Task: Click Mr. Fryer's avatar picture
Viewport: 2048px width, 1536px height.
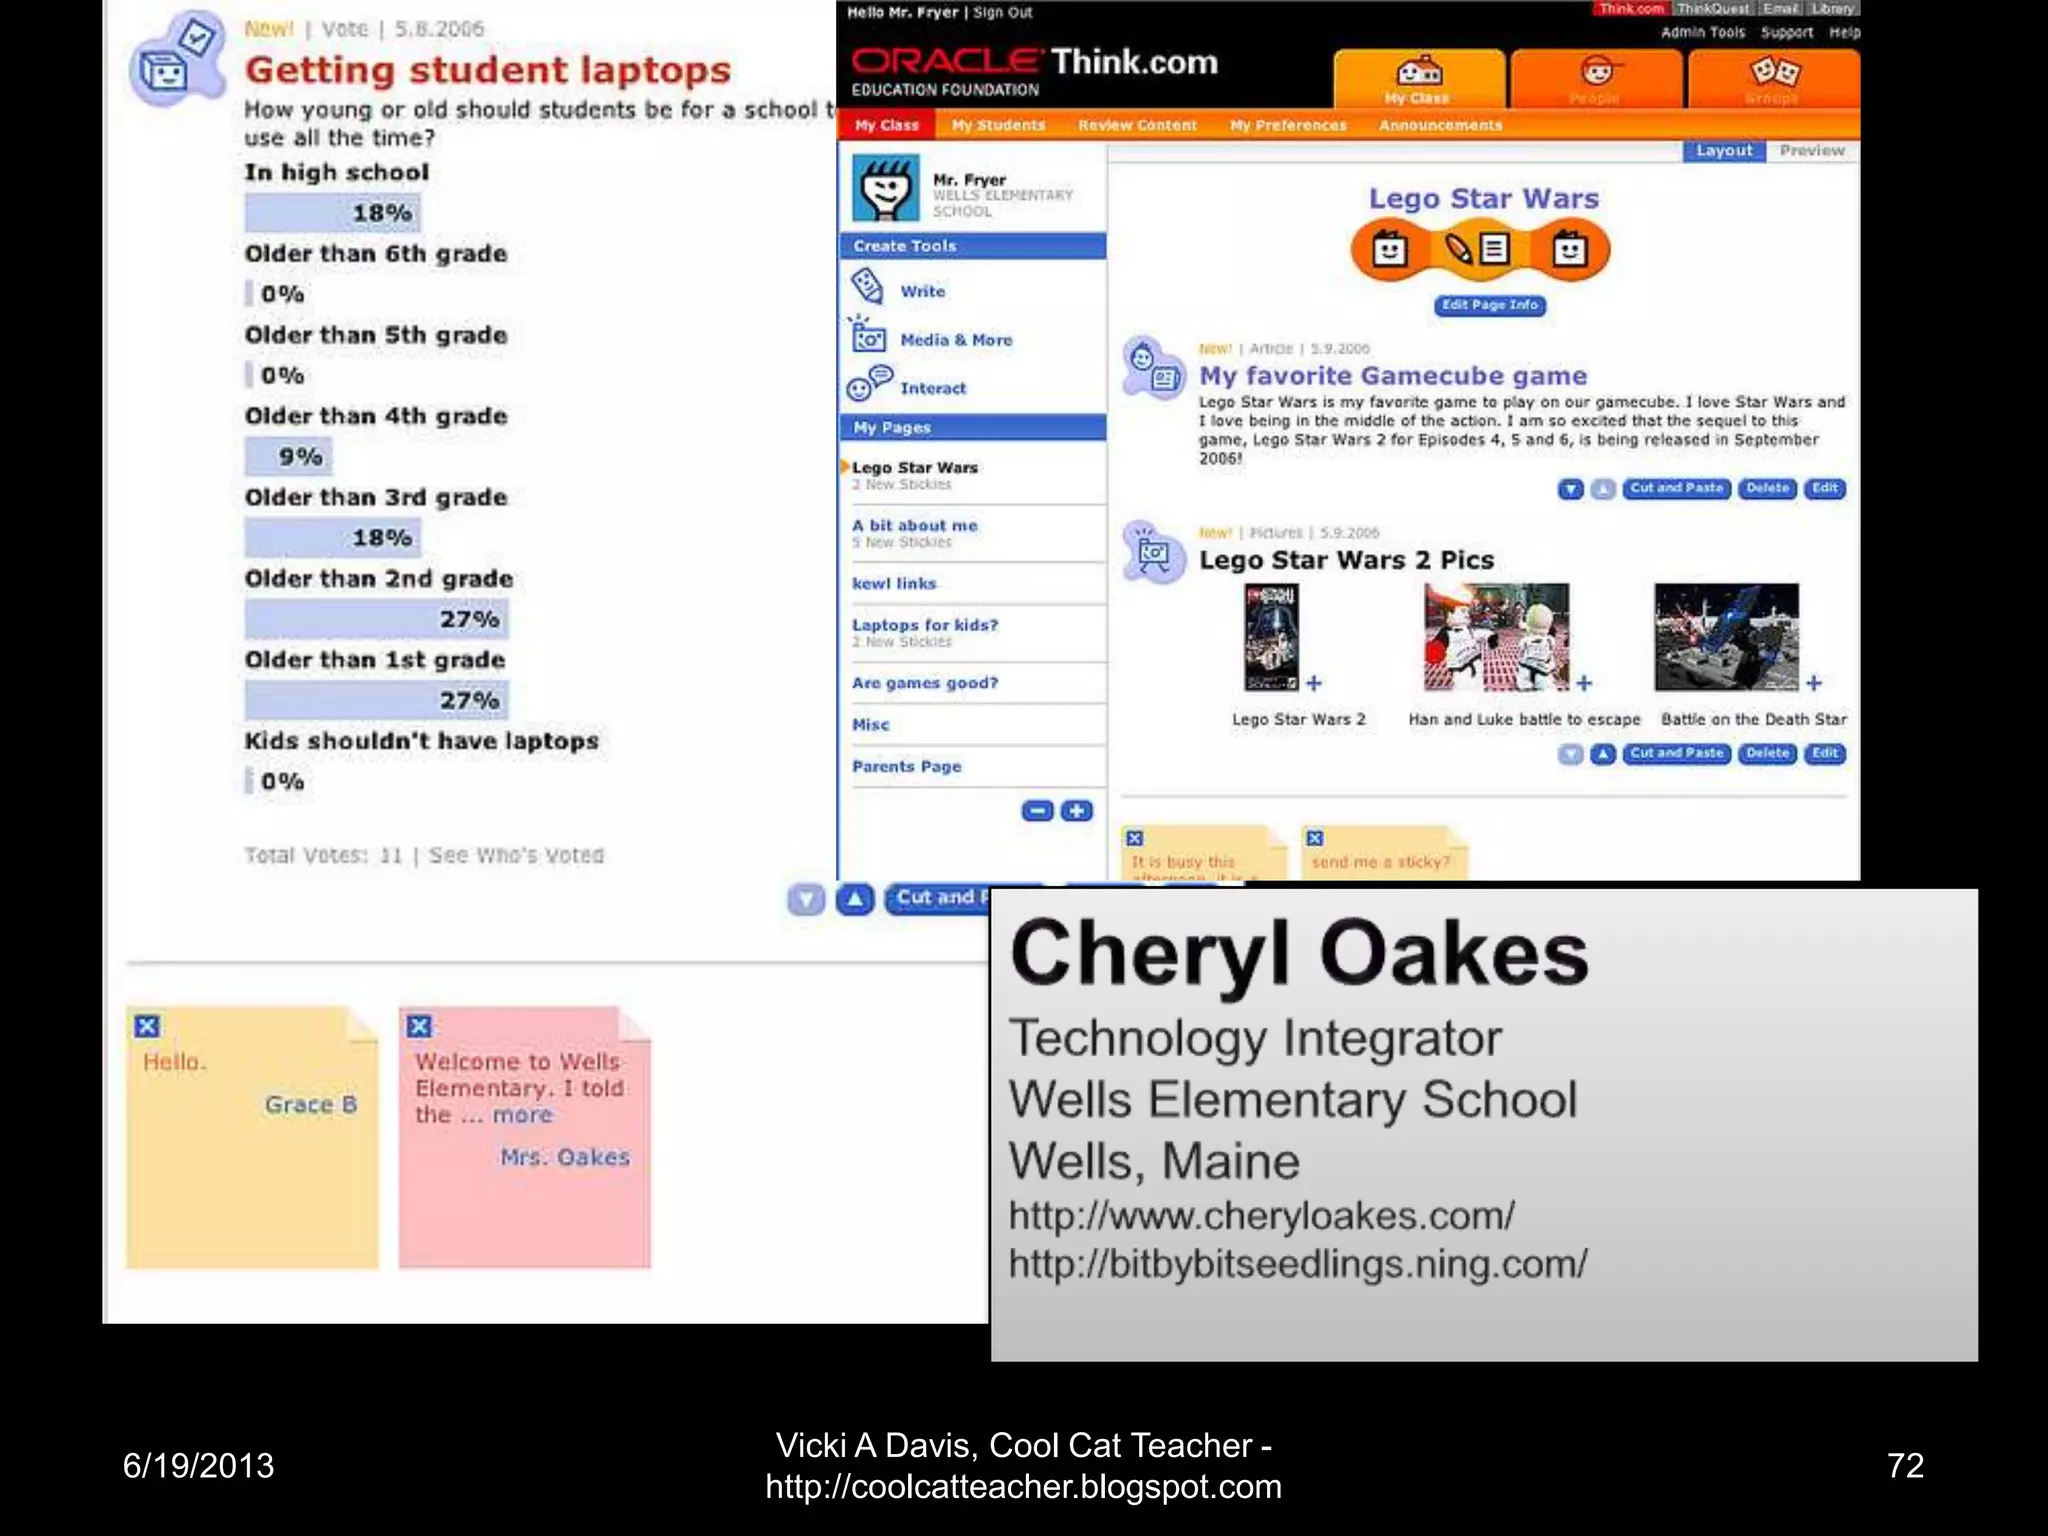Action: coord(886,187)
